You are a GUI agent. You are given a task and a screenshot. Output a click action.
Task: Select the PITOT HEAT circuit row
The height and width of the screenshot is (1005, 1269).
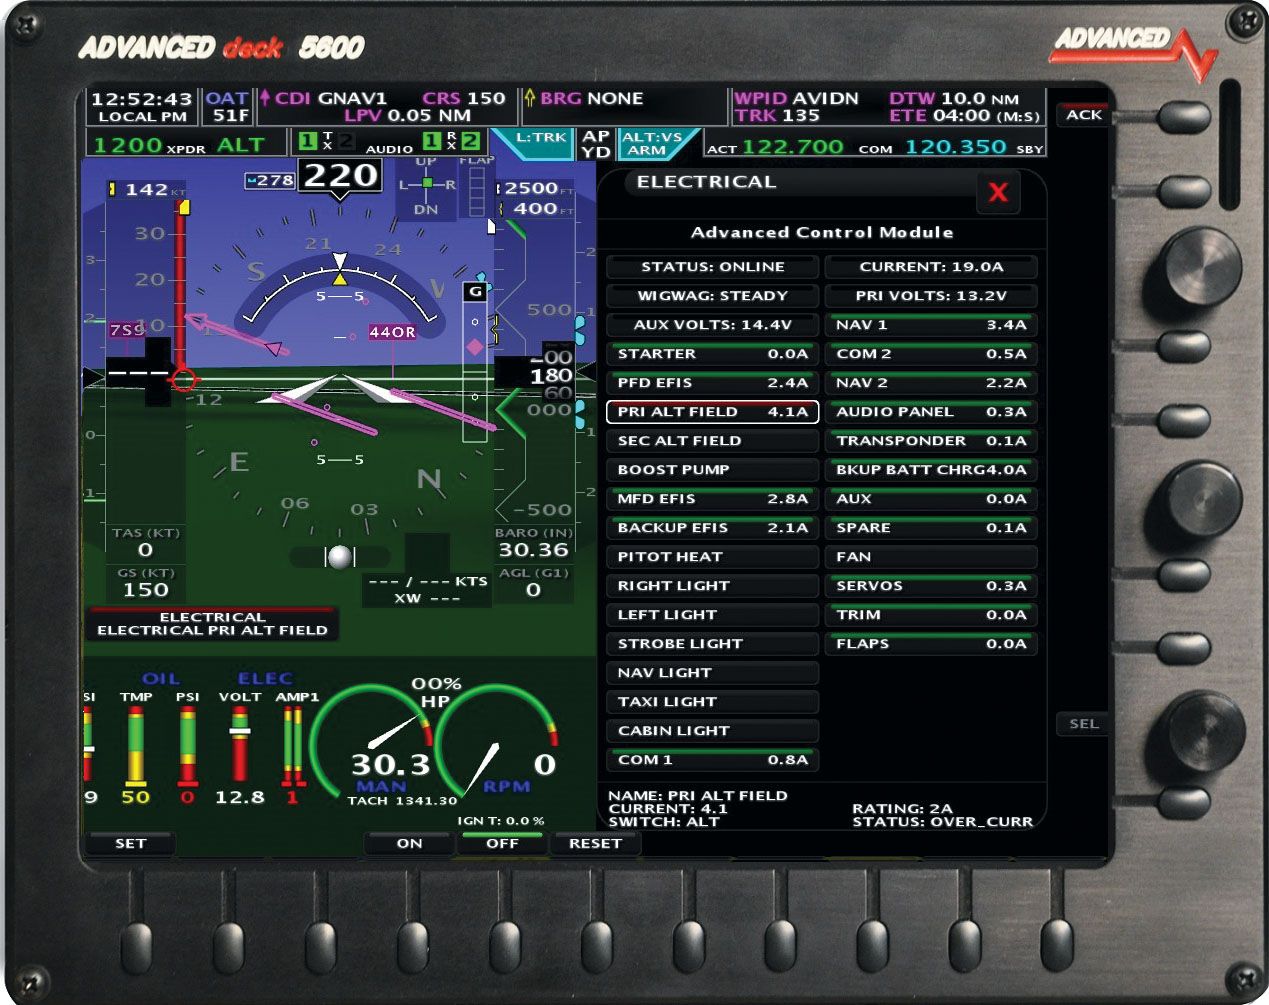point(712,557)
